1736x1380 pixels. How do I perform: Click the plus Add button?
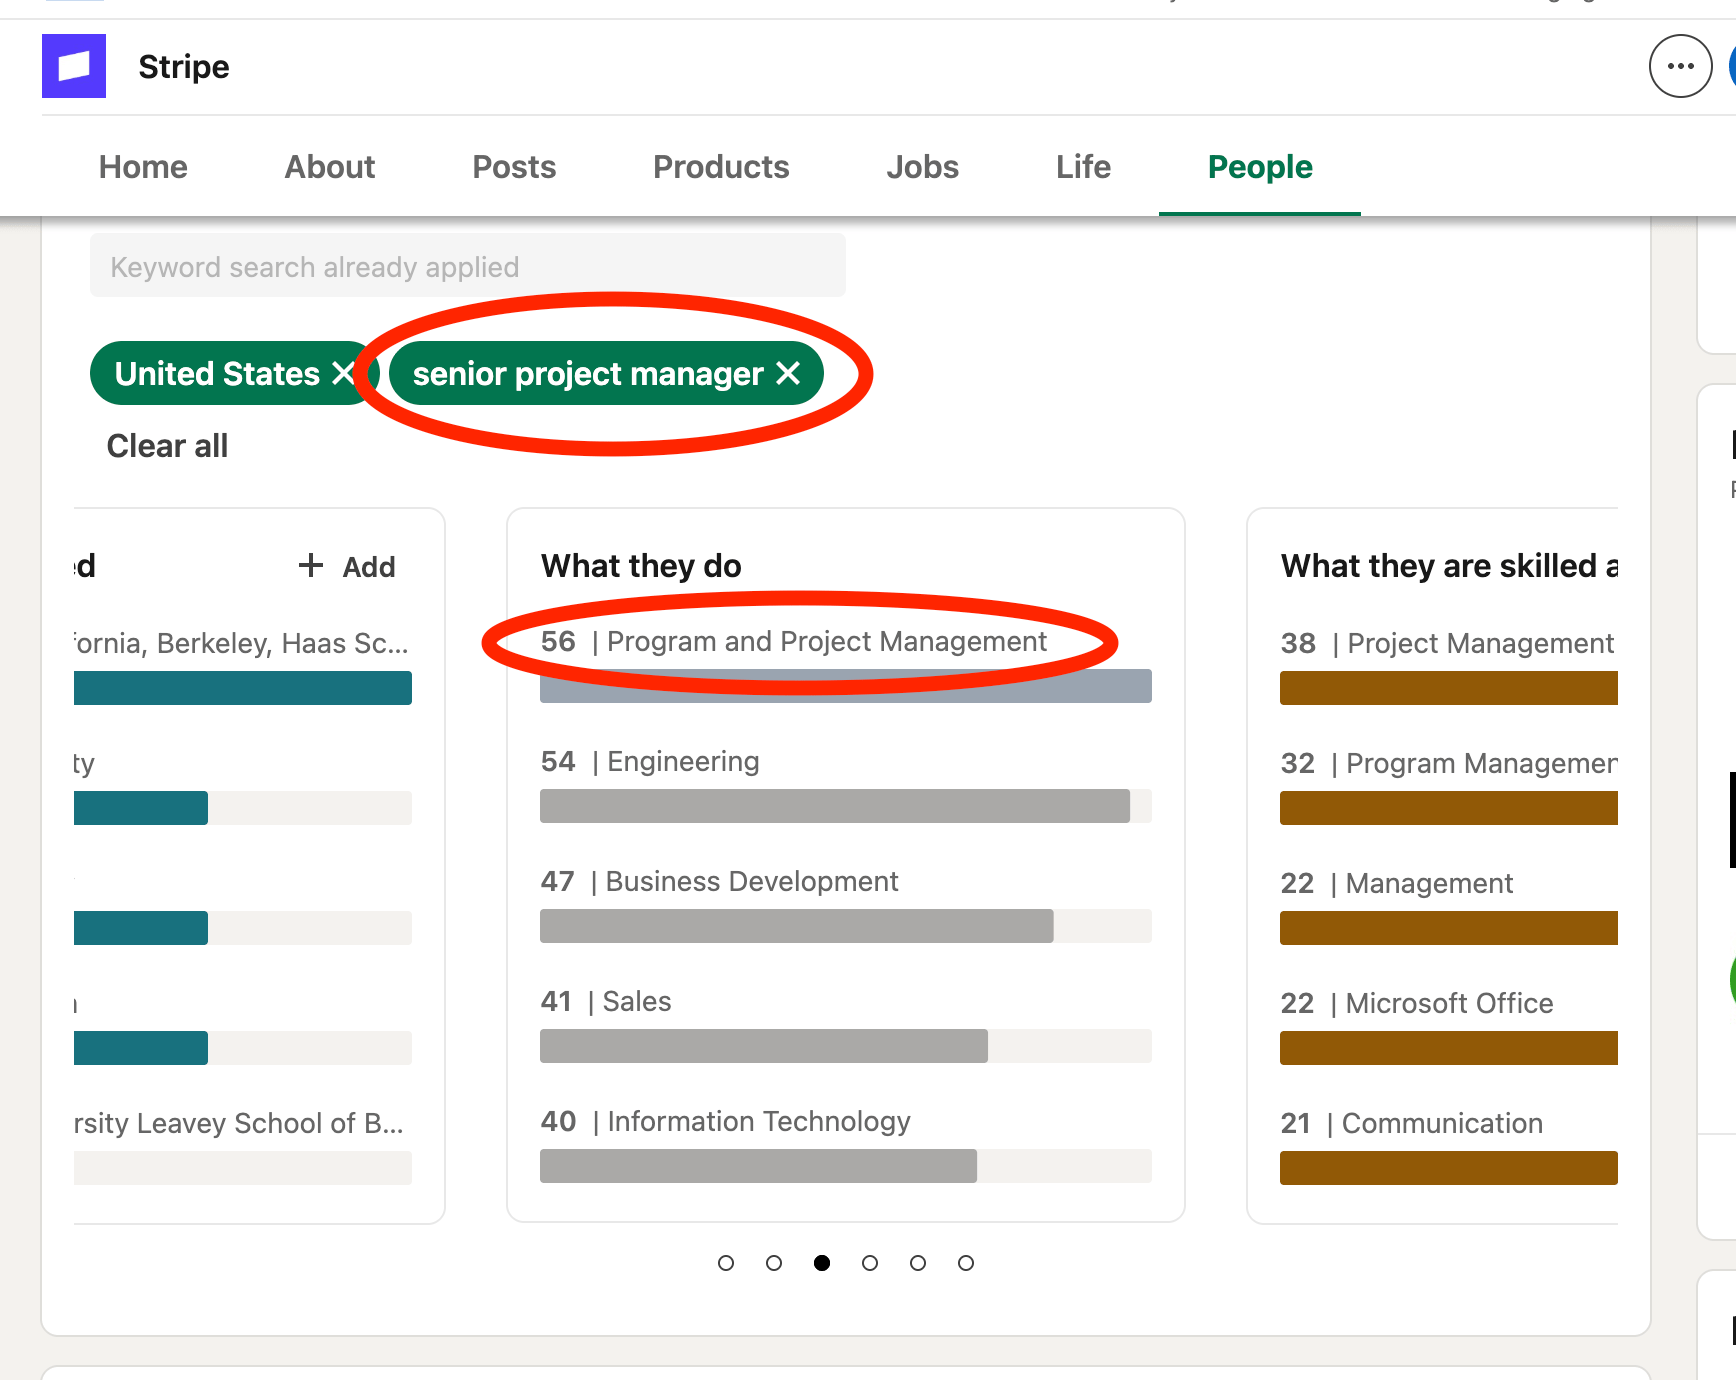point(348,567)
